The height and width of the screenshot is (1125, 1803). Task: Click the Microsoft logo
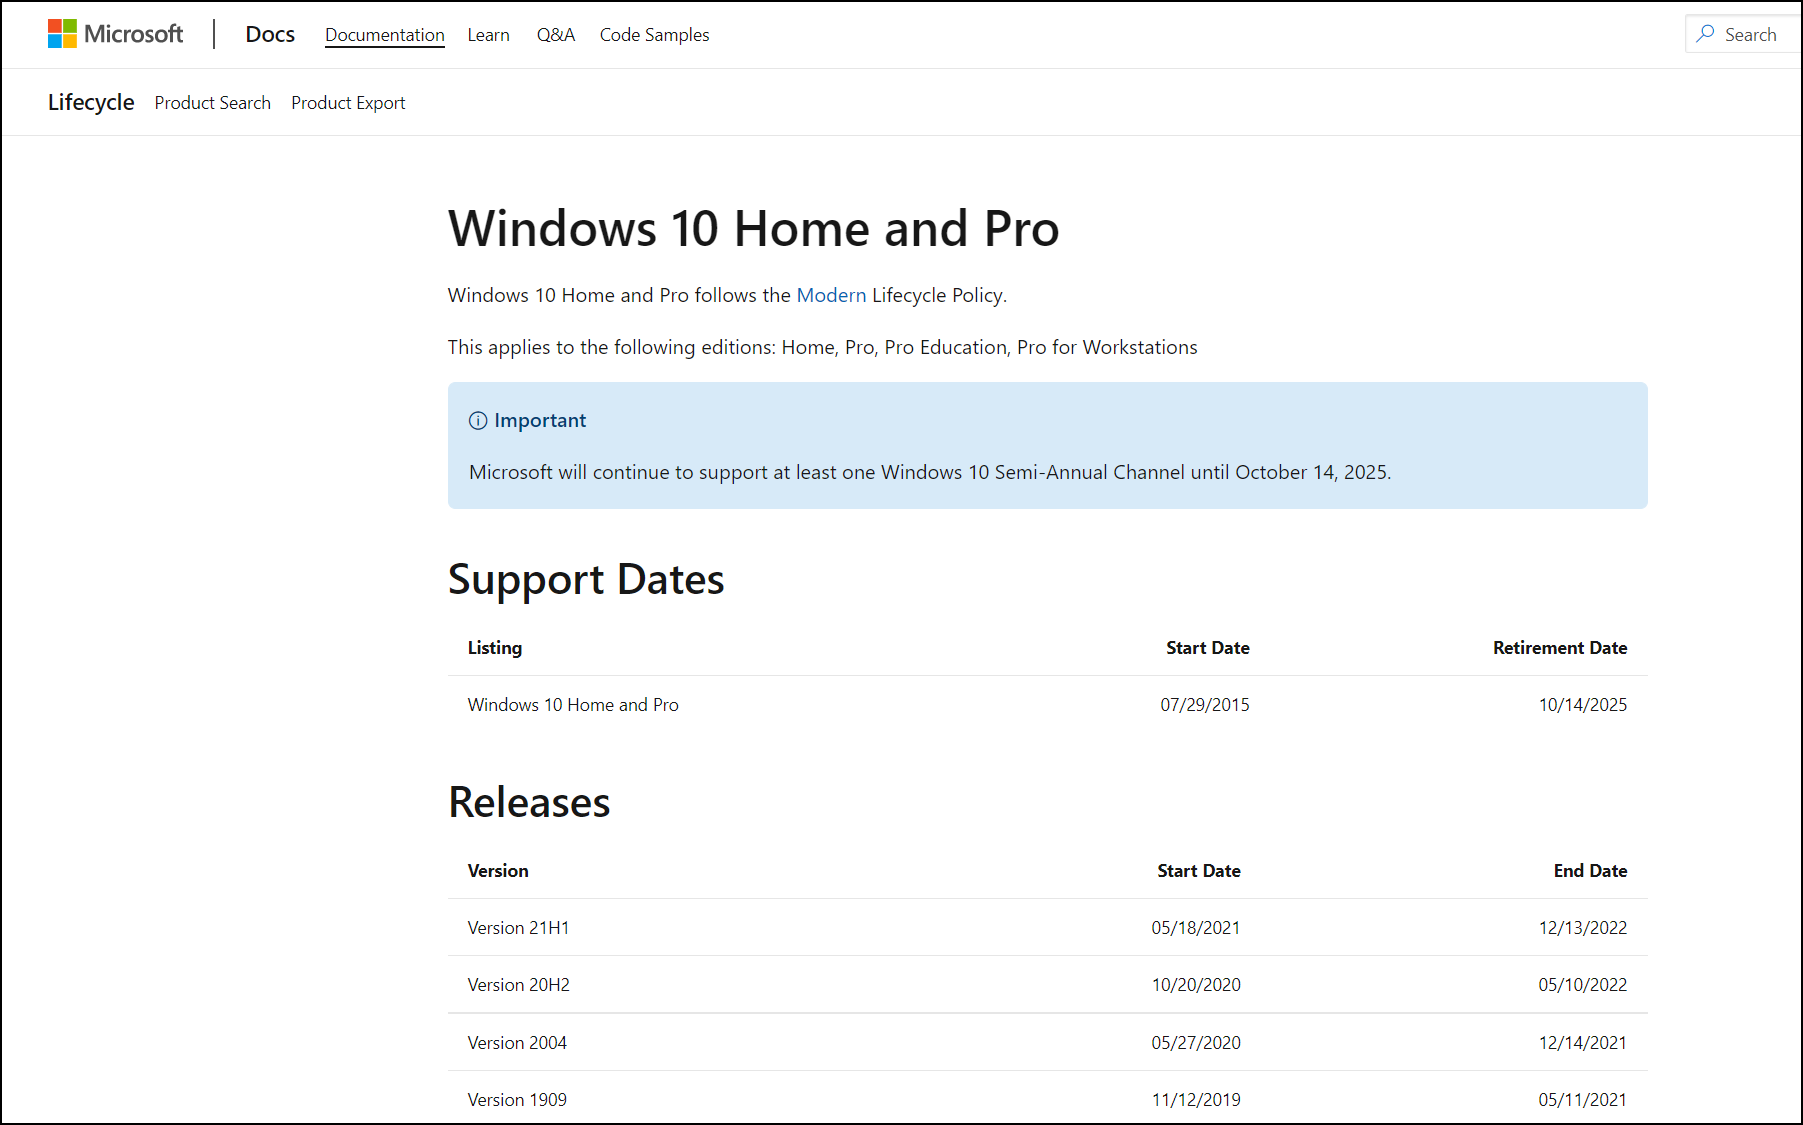(115, 33)
